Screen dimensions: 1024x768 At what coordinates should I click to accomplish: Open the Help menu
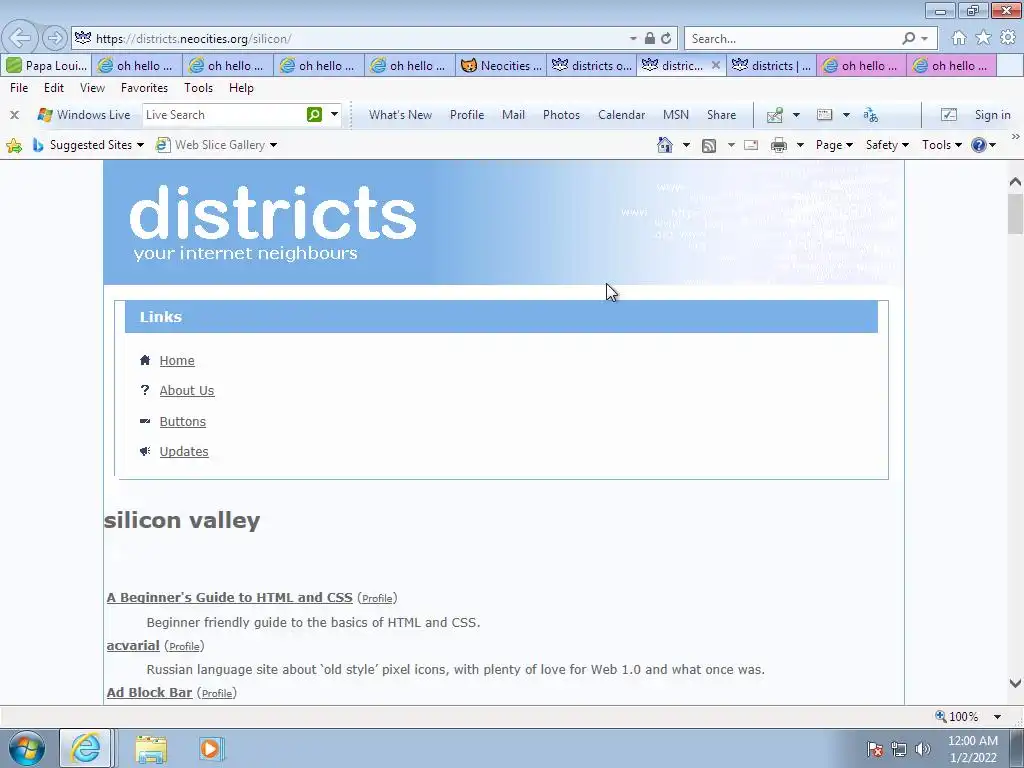click(x=241, y=88)
